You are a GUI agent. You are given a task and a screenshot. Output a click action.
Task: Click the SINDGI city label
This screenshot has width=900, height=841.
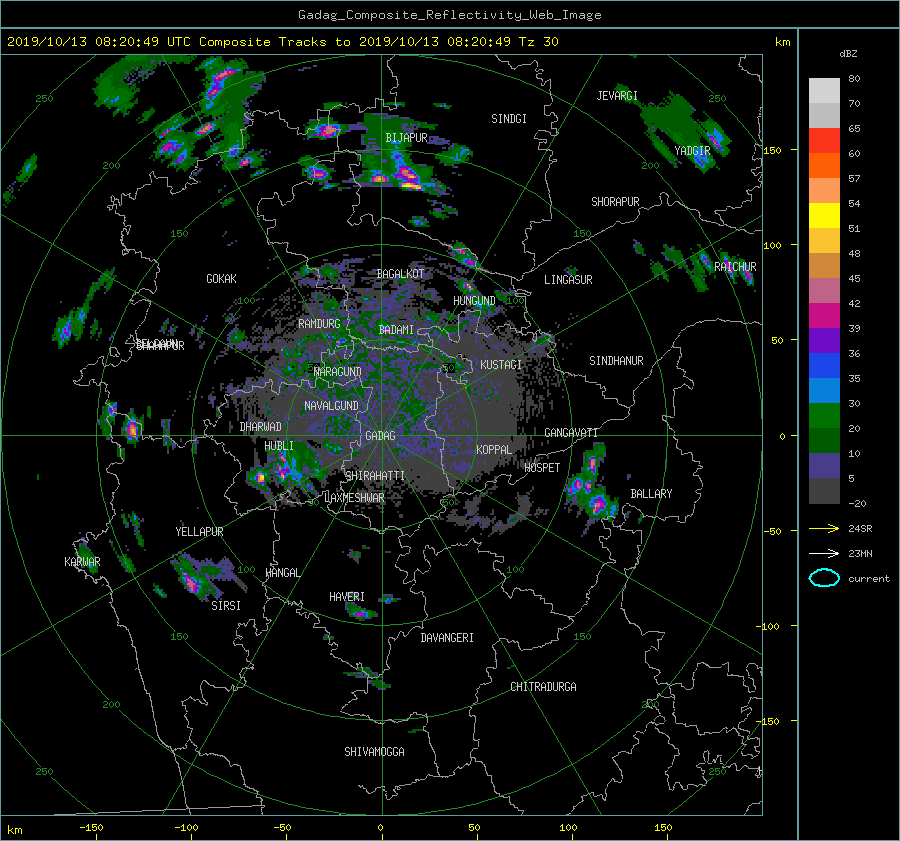(x=509, y=118)
